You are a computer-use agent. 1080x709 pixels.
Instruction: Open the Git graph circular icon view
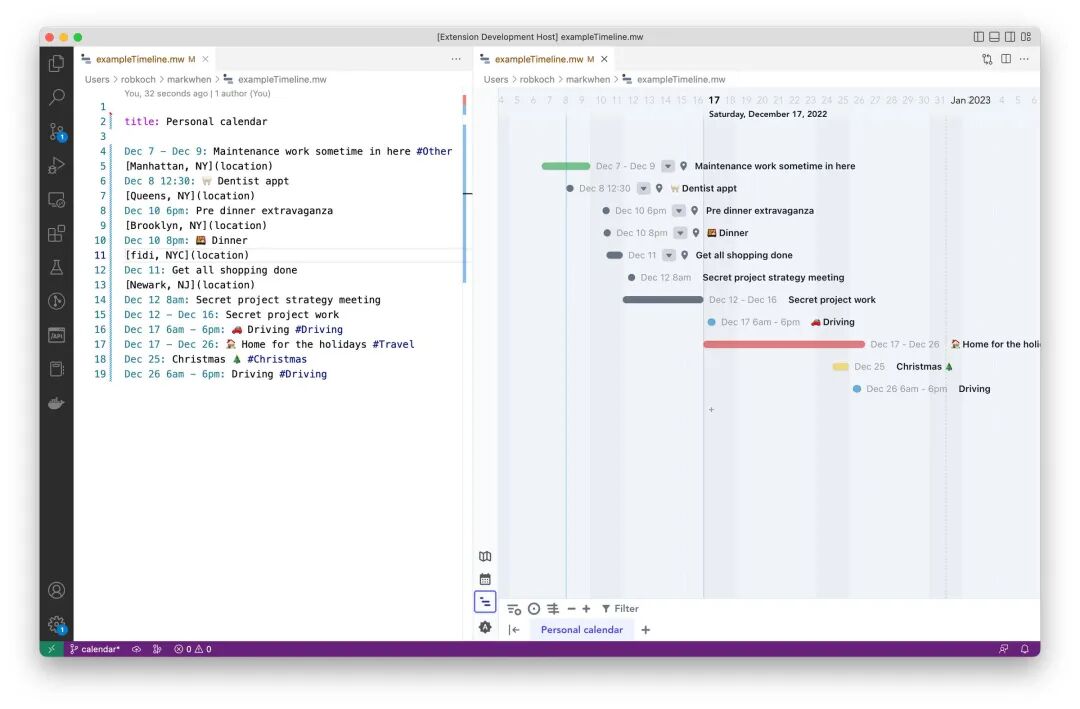click(x=56, y=301)
